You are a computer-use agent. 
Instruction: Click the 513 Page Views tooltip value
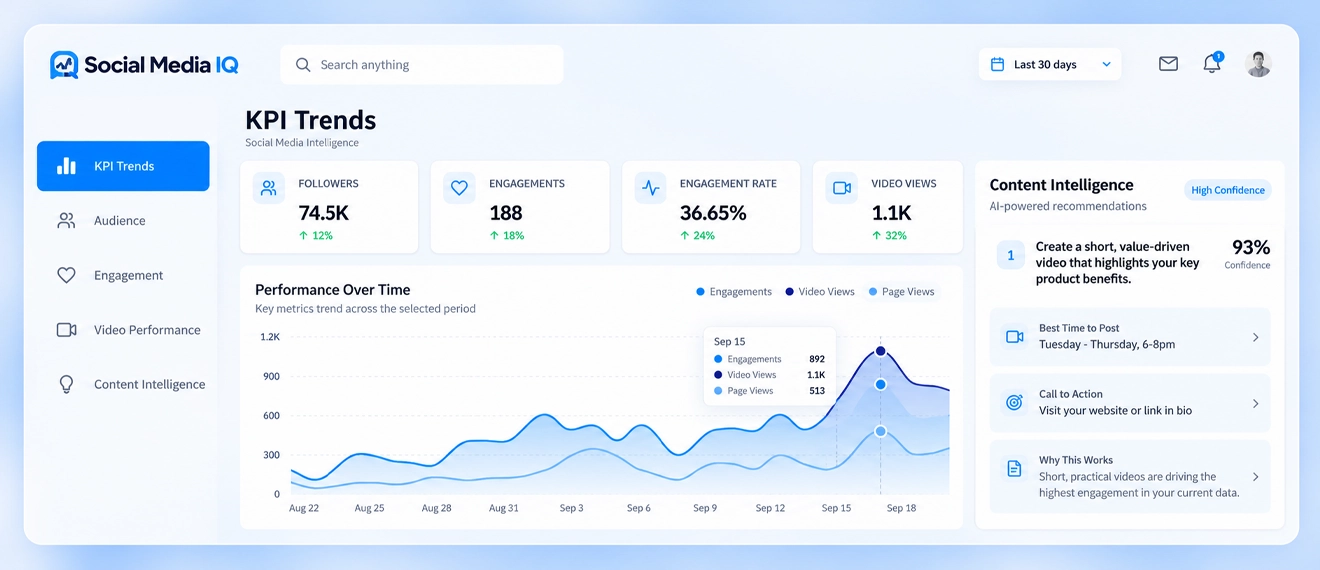pos(817,391)
